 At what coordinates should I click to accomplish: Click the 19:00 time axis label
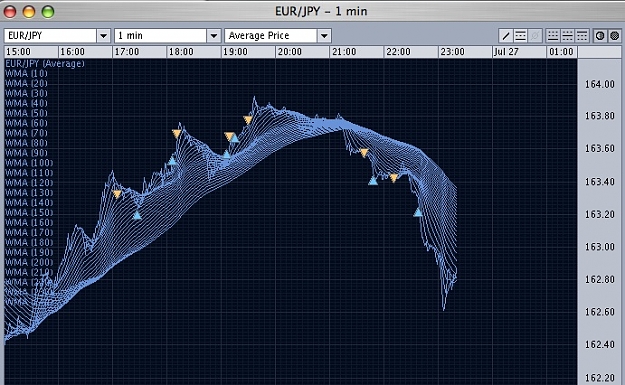tap(235, 52)
